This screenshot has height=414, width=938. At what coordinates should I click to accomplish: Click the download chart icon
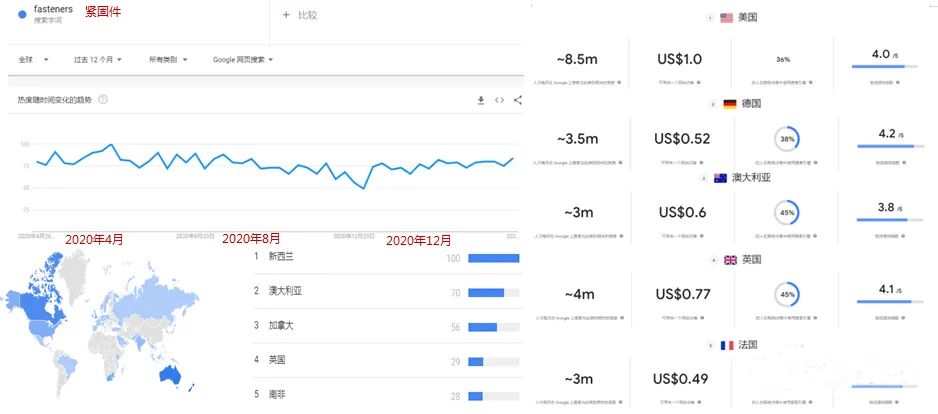[x=481, y=100]
